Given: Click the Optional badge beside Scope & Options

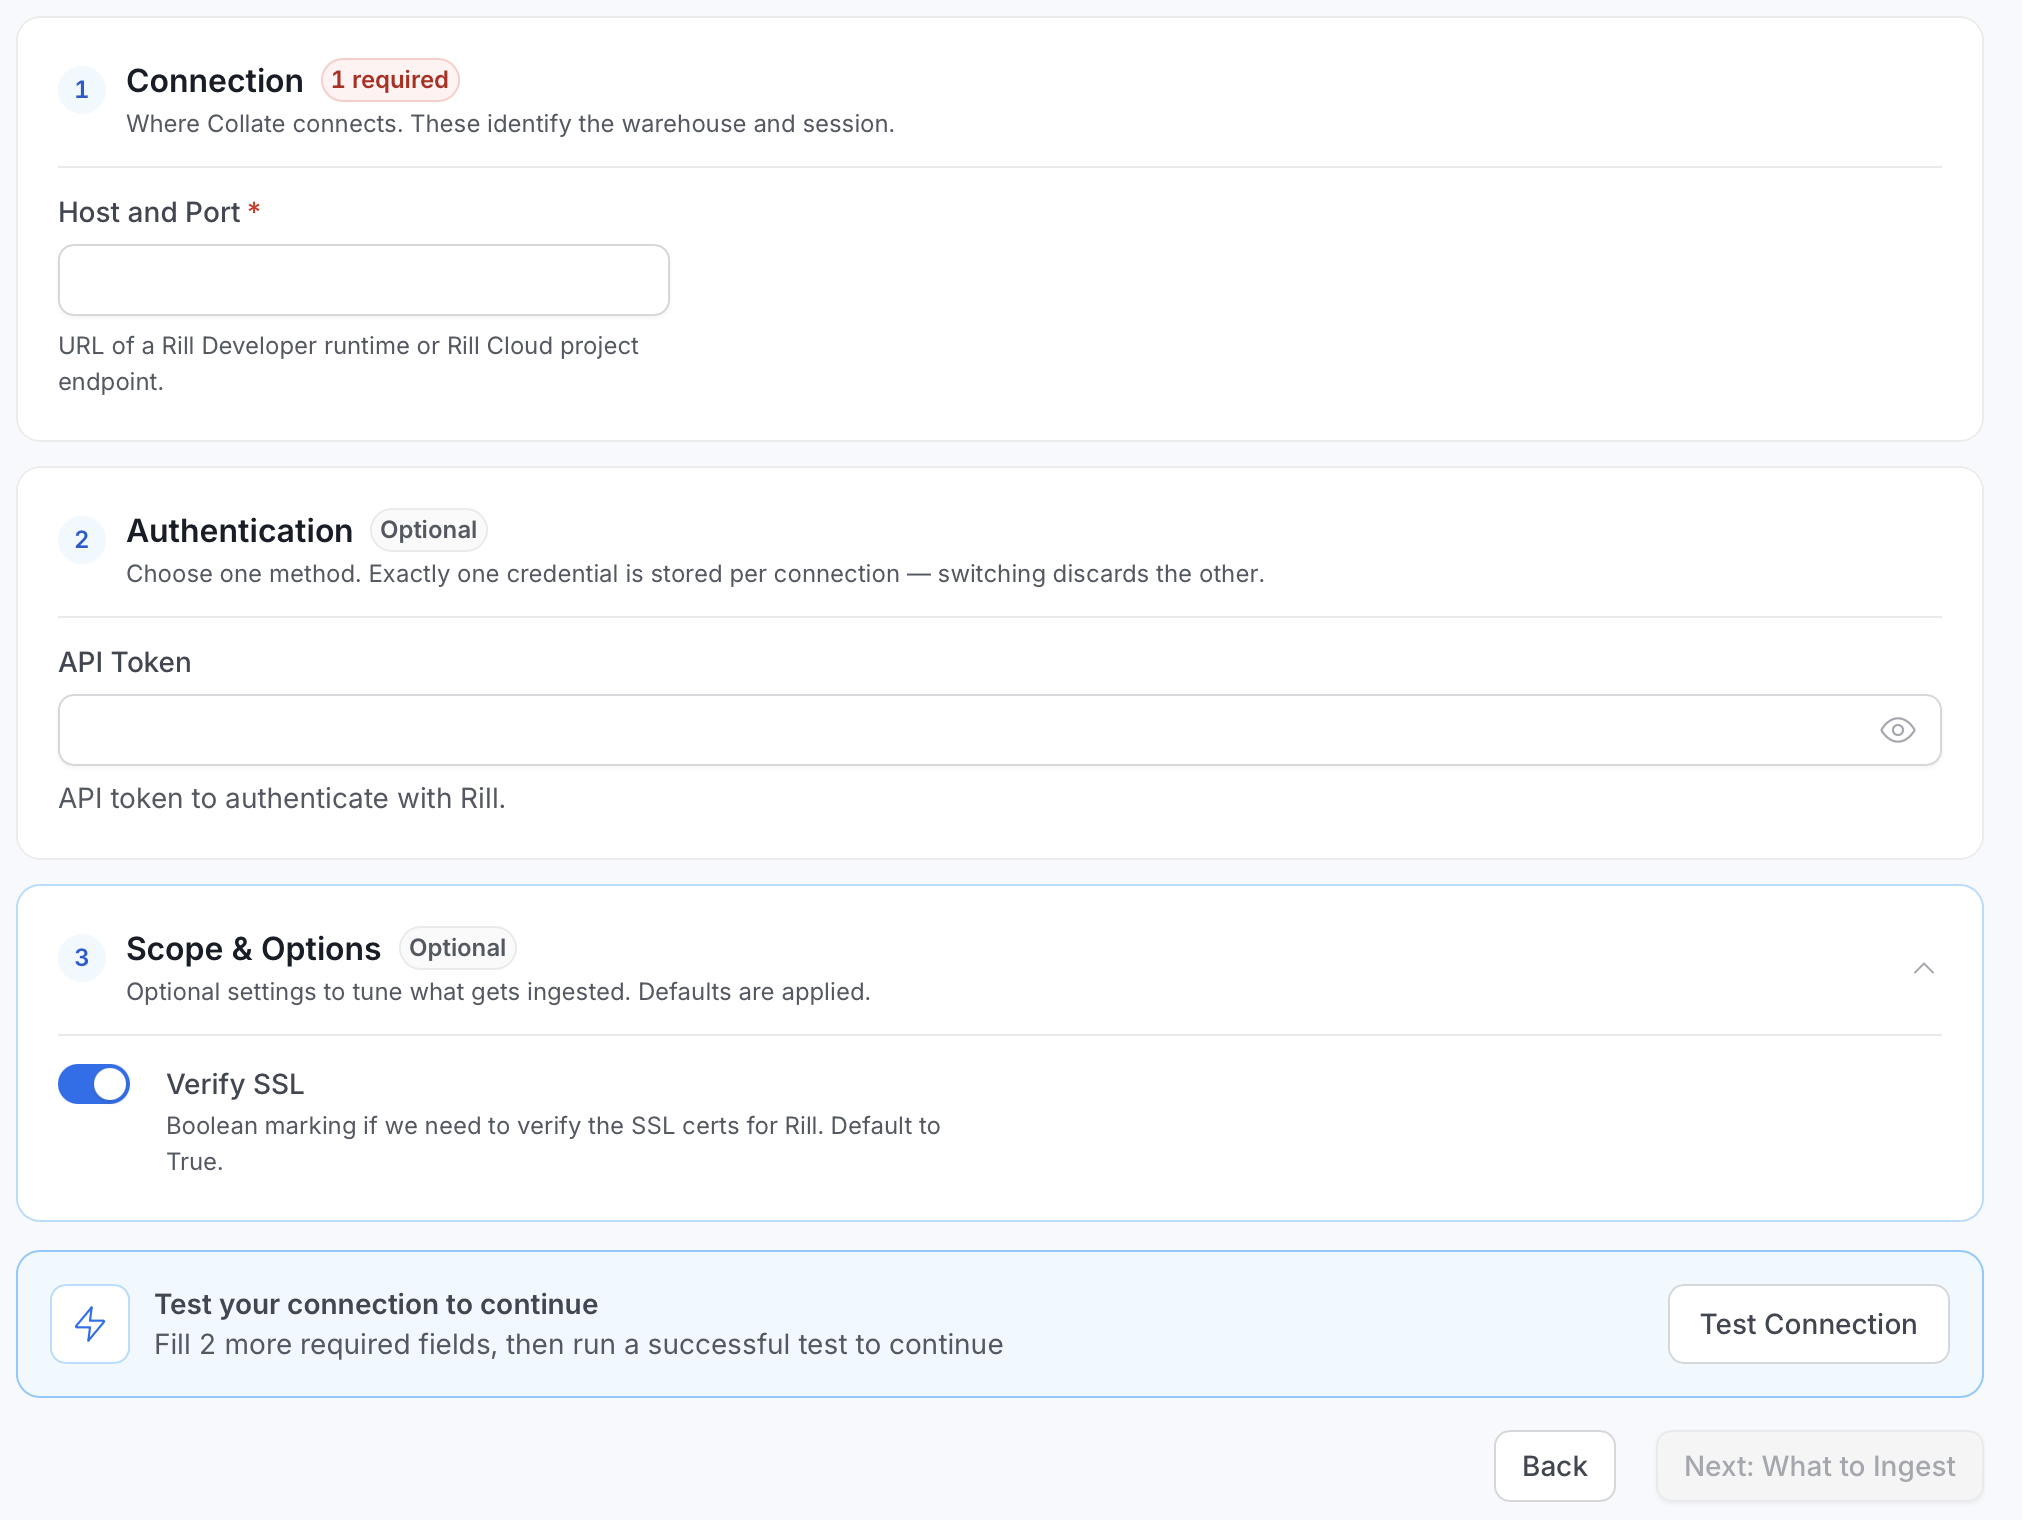Looking at the screenshot, I should tap(457, 948).
